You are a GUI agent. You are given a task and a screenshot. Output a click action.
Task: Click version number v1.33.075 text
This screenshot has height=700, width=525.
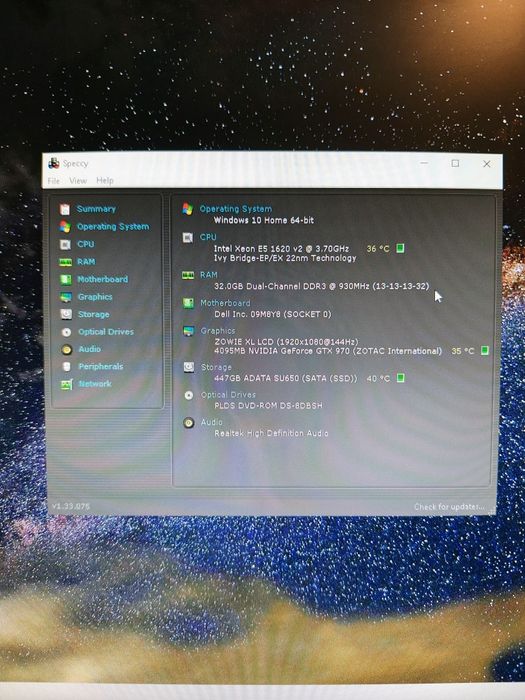(x=71, y=506)
